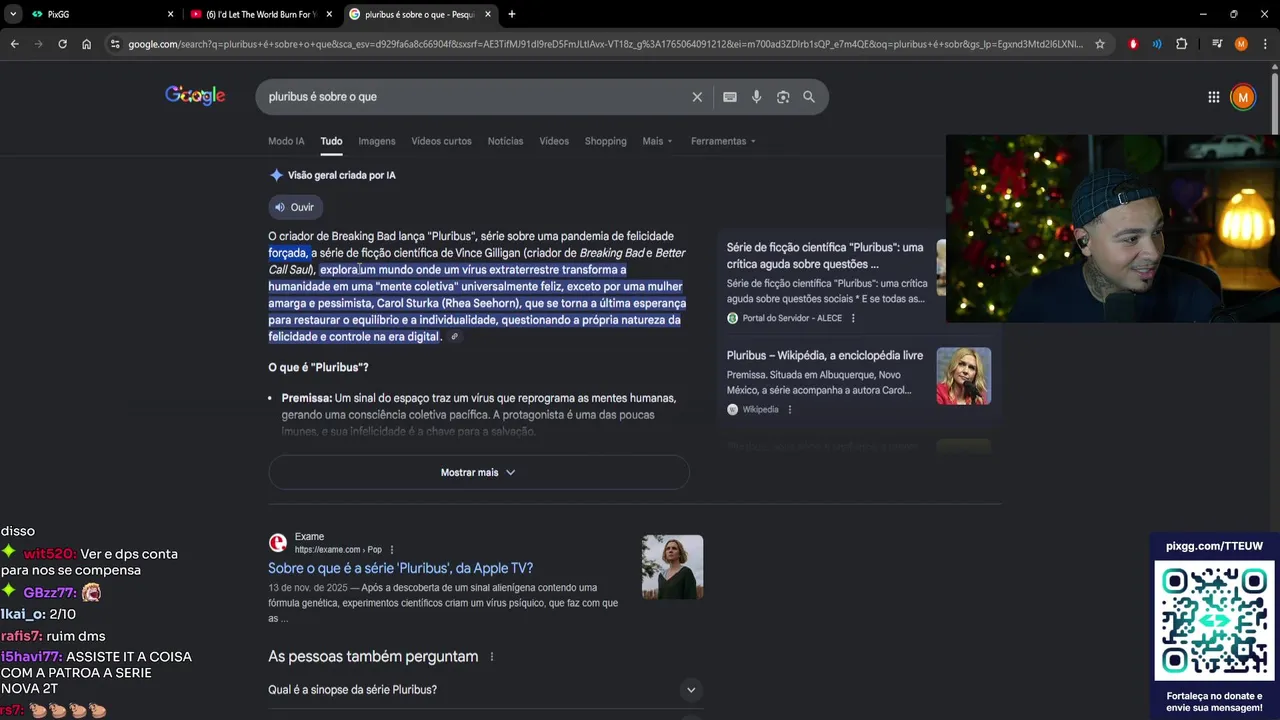The image size is (1280, 720).
Task: Switch to the Imagens tab
Action: click(377, 141)
